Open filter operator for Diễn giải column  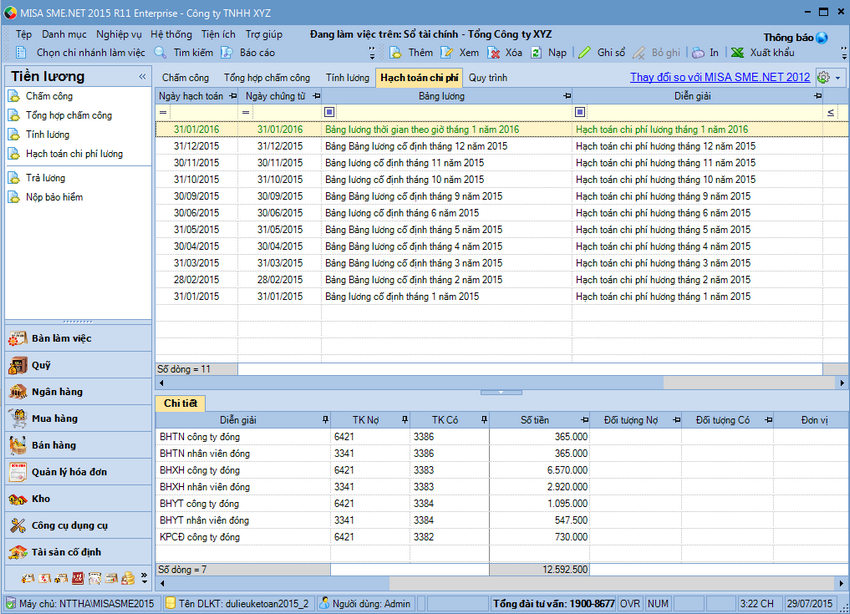[x=579, y=113]
